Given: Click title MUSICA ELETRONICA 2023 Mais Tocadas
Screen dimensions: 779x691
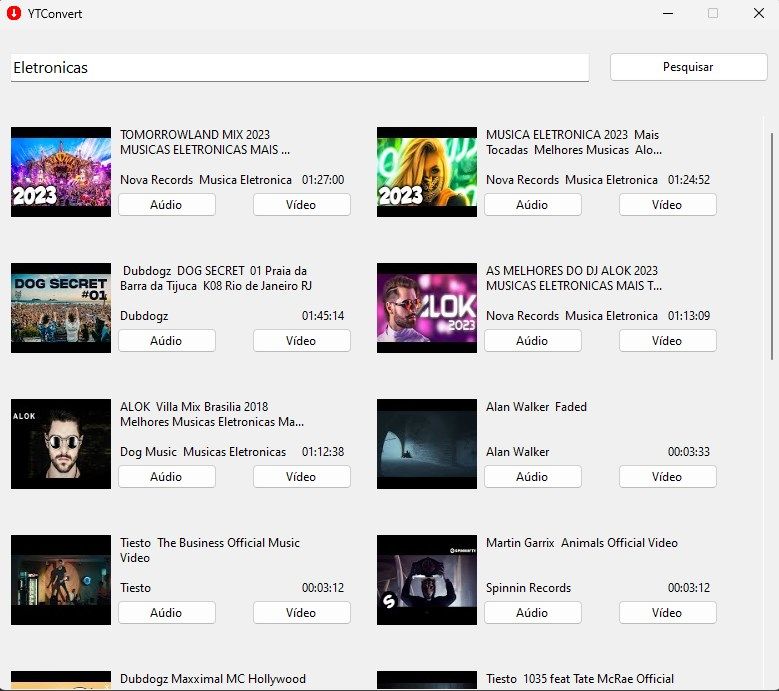Looking at the screenshot, I should coord(574,142).
